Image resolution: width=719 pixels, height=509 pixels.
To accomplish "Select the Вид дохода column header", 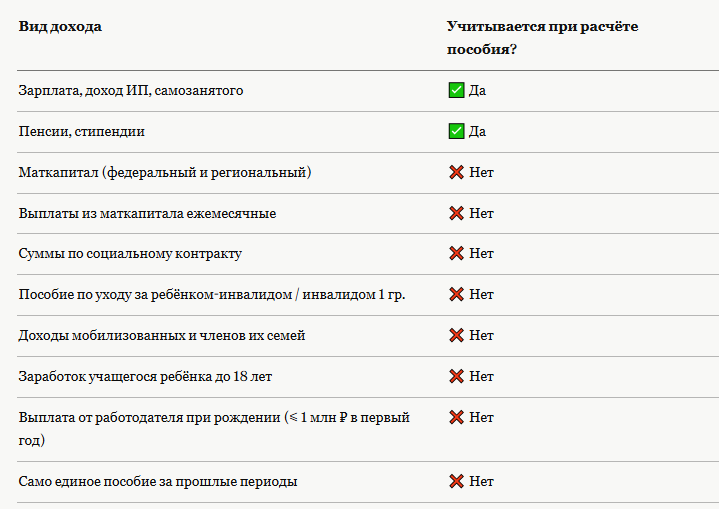I will point(60,27).
